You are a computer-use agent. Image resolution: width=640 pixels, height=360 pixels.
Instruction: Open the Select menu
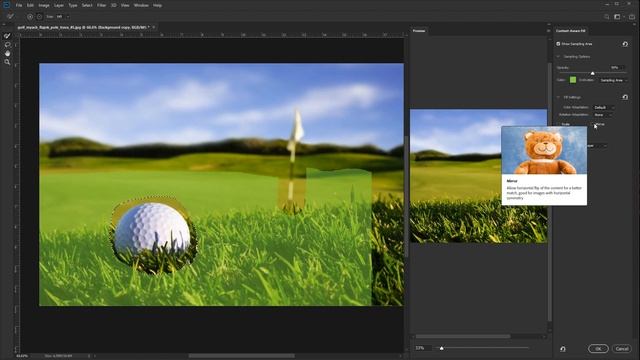pyautogui.click(x=87, y=5)
